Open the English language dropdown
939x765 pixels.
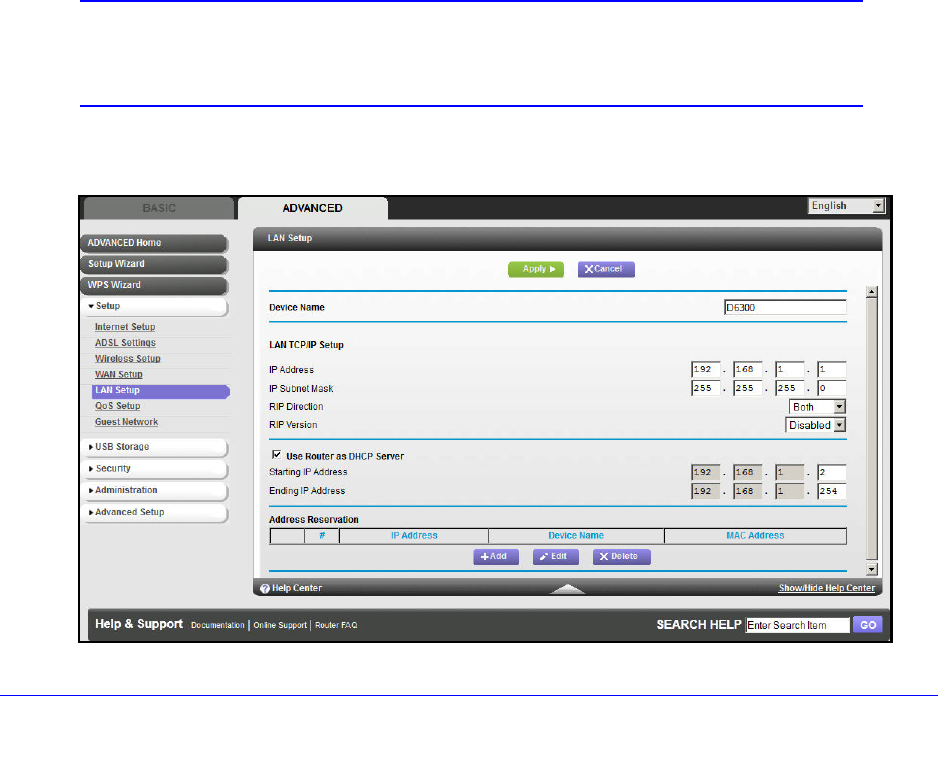[846, 205]
